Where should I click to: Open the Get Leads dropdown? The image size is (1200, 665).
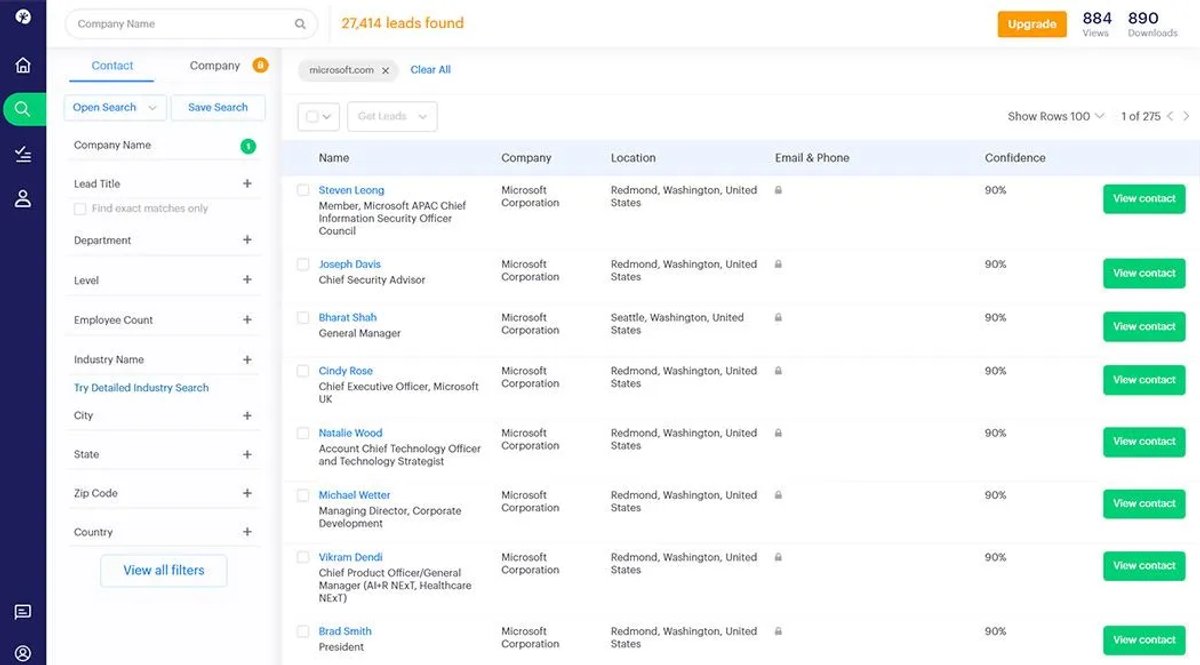[392, 116]
